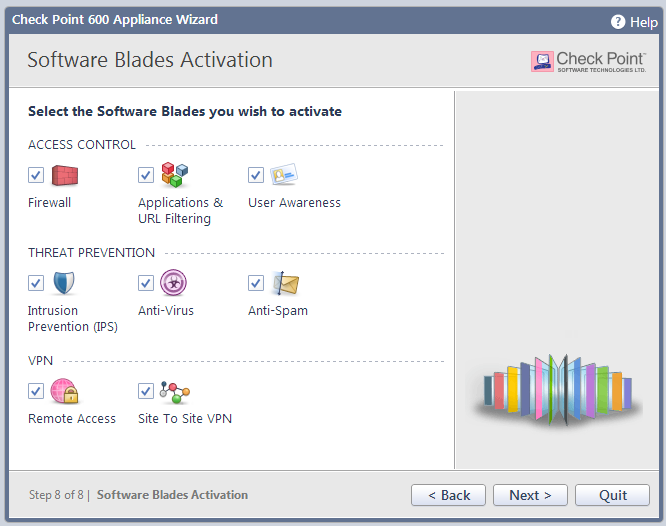The height and width of the screenshot is (526, 666).
Task: Click the Quit button
Action: point(613,495)
